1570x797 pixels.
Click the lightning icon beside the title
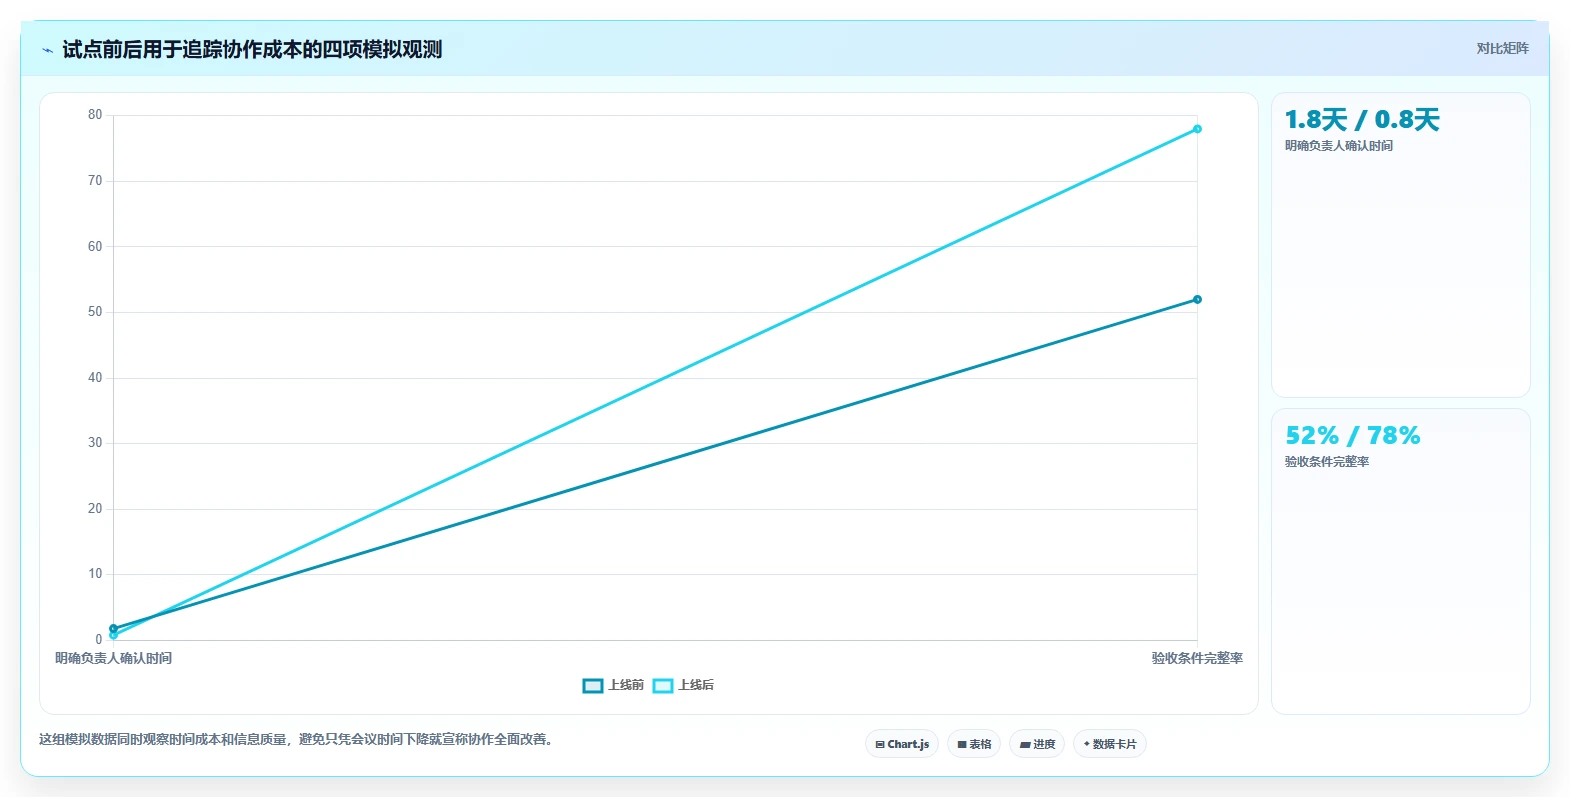47,50
